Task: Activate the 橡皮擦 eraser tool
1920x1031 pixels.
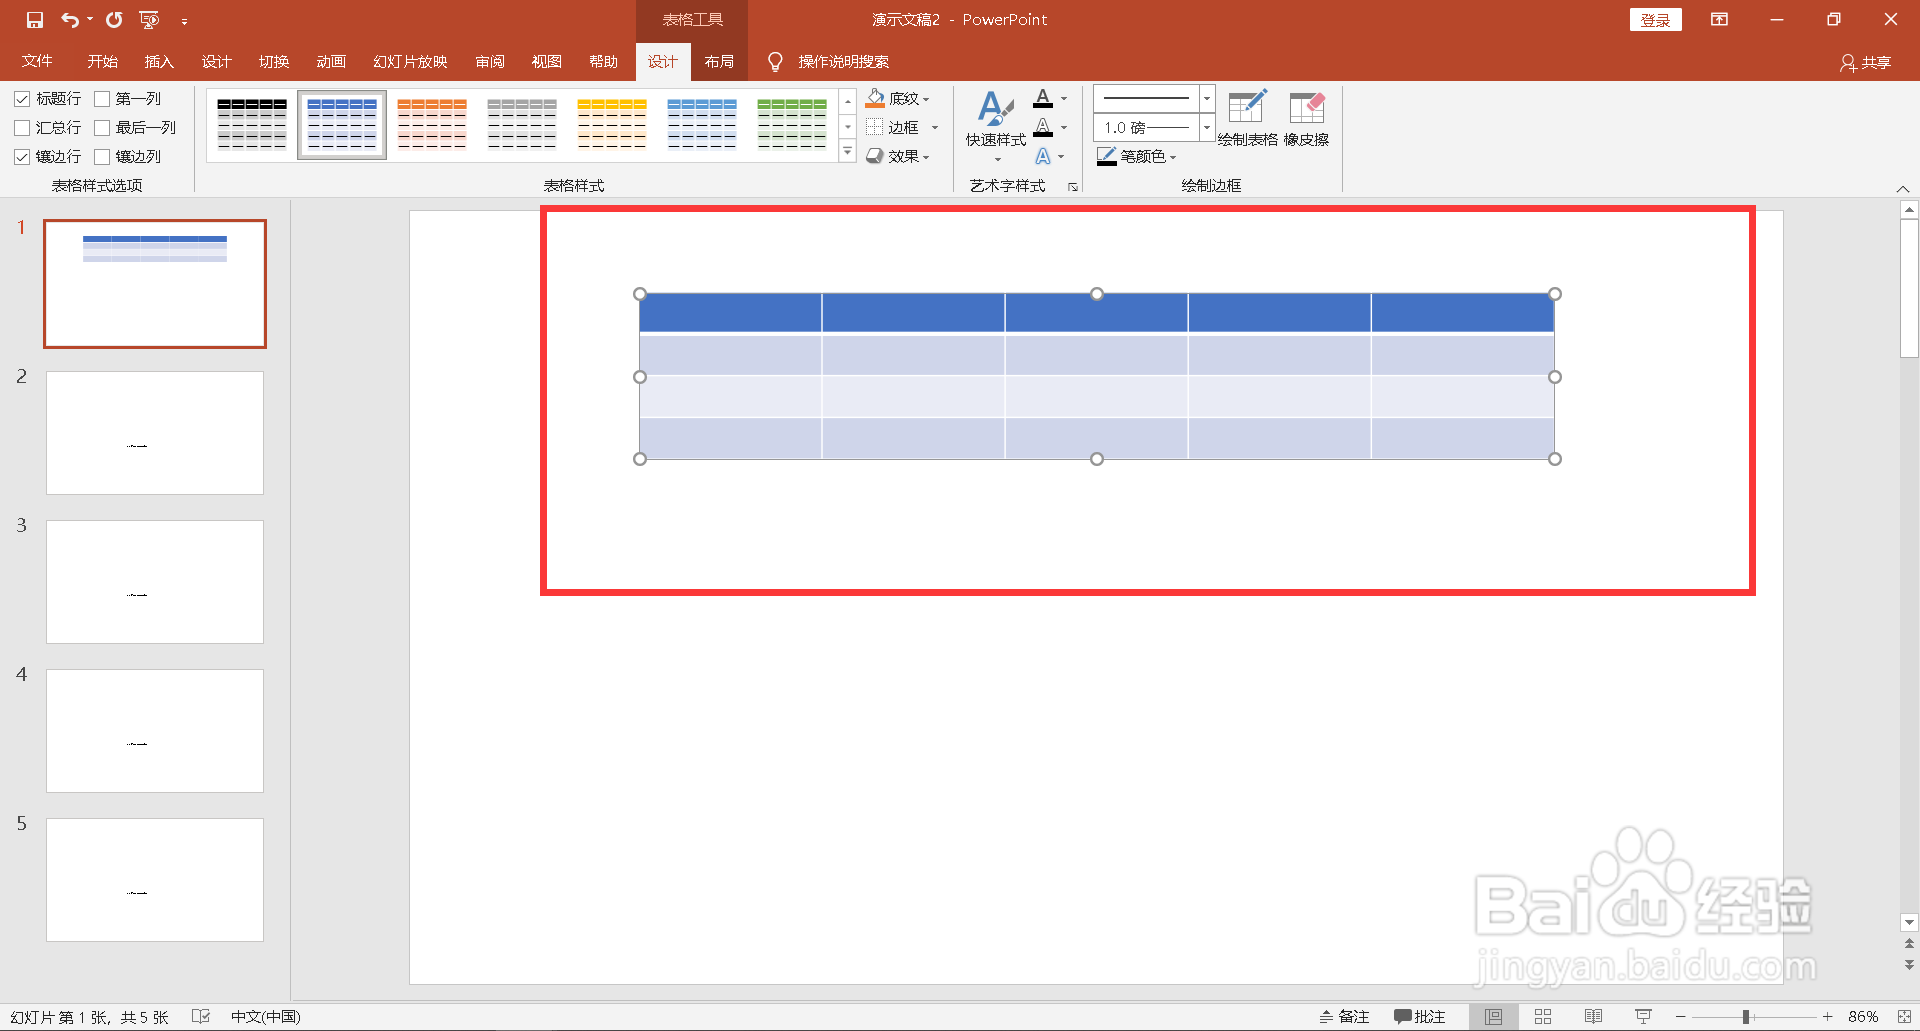Action: pos(1306,118)
